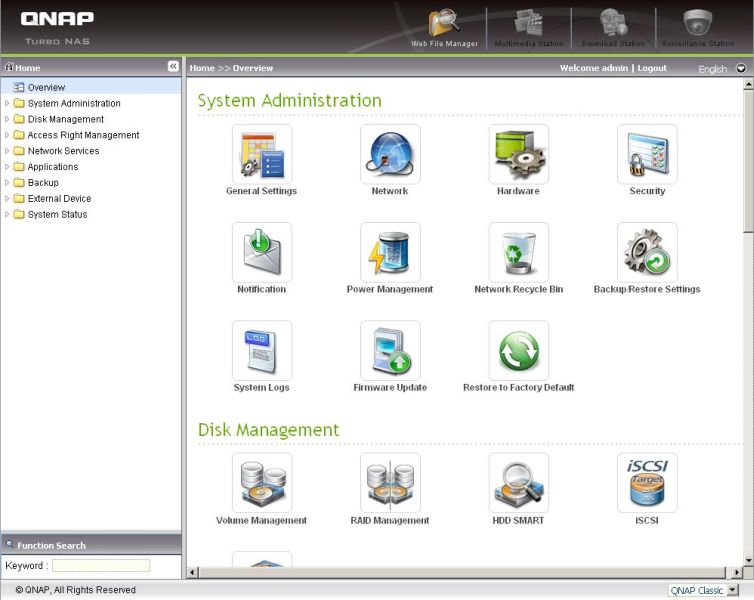
Task: Click the horizontal scrollbar left arrow
Action: [192, 572]
